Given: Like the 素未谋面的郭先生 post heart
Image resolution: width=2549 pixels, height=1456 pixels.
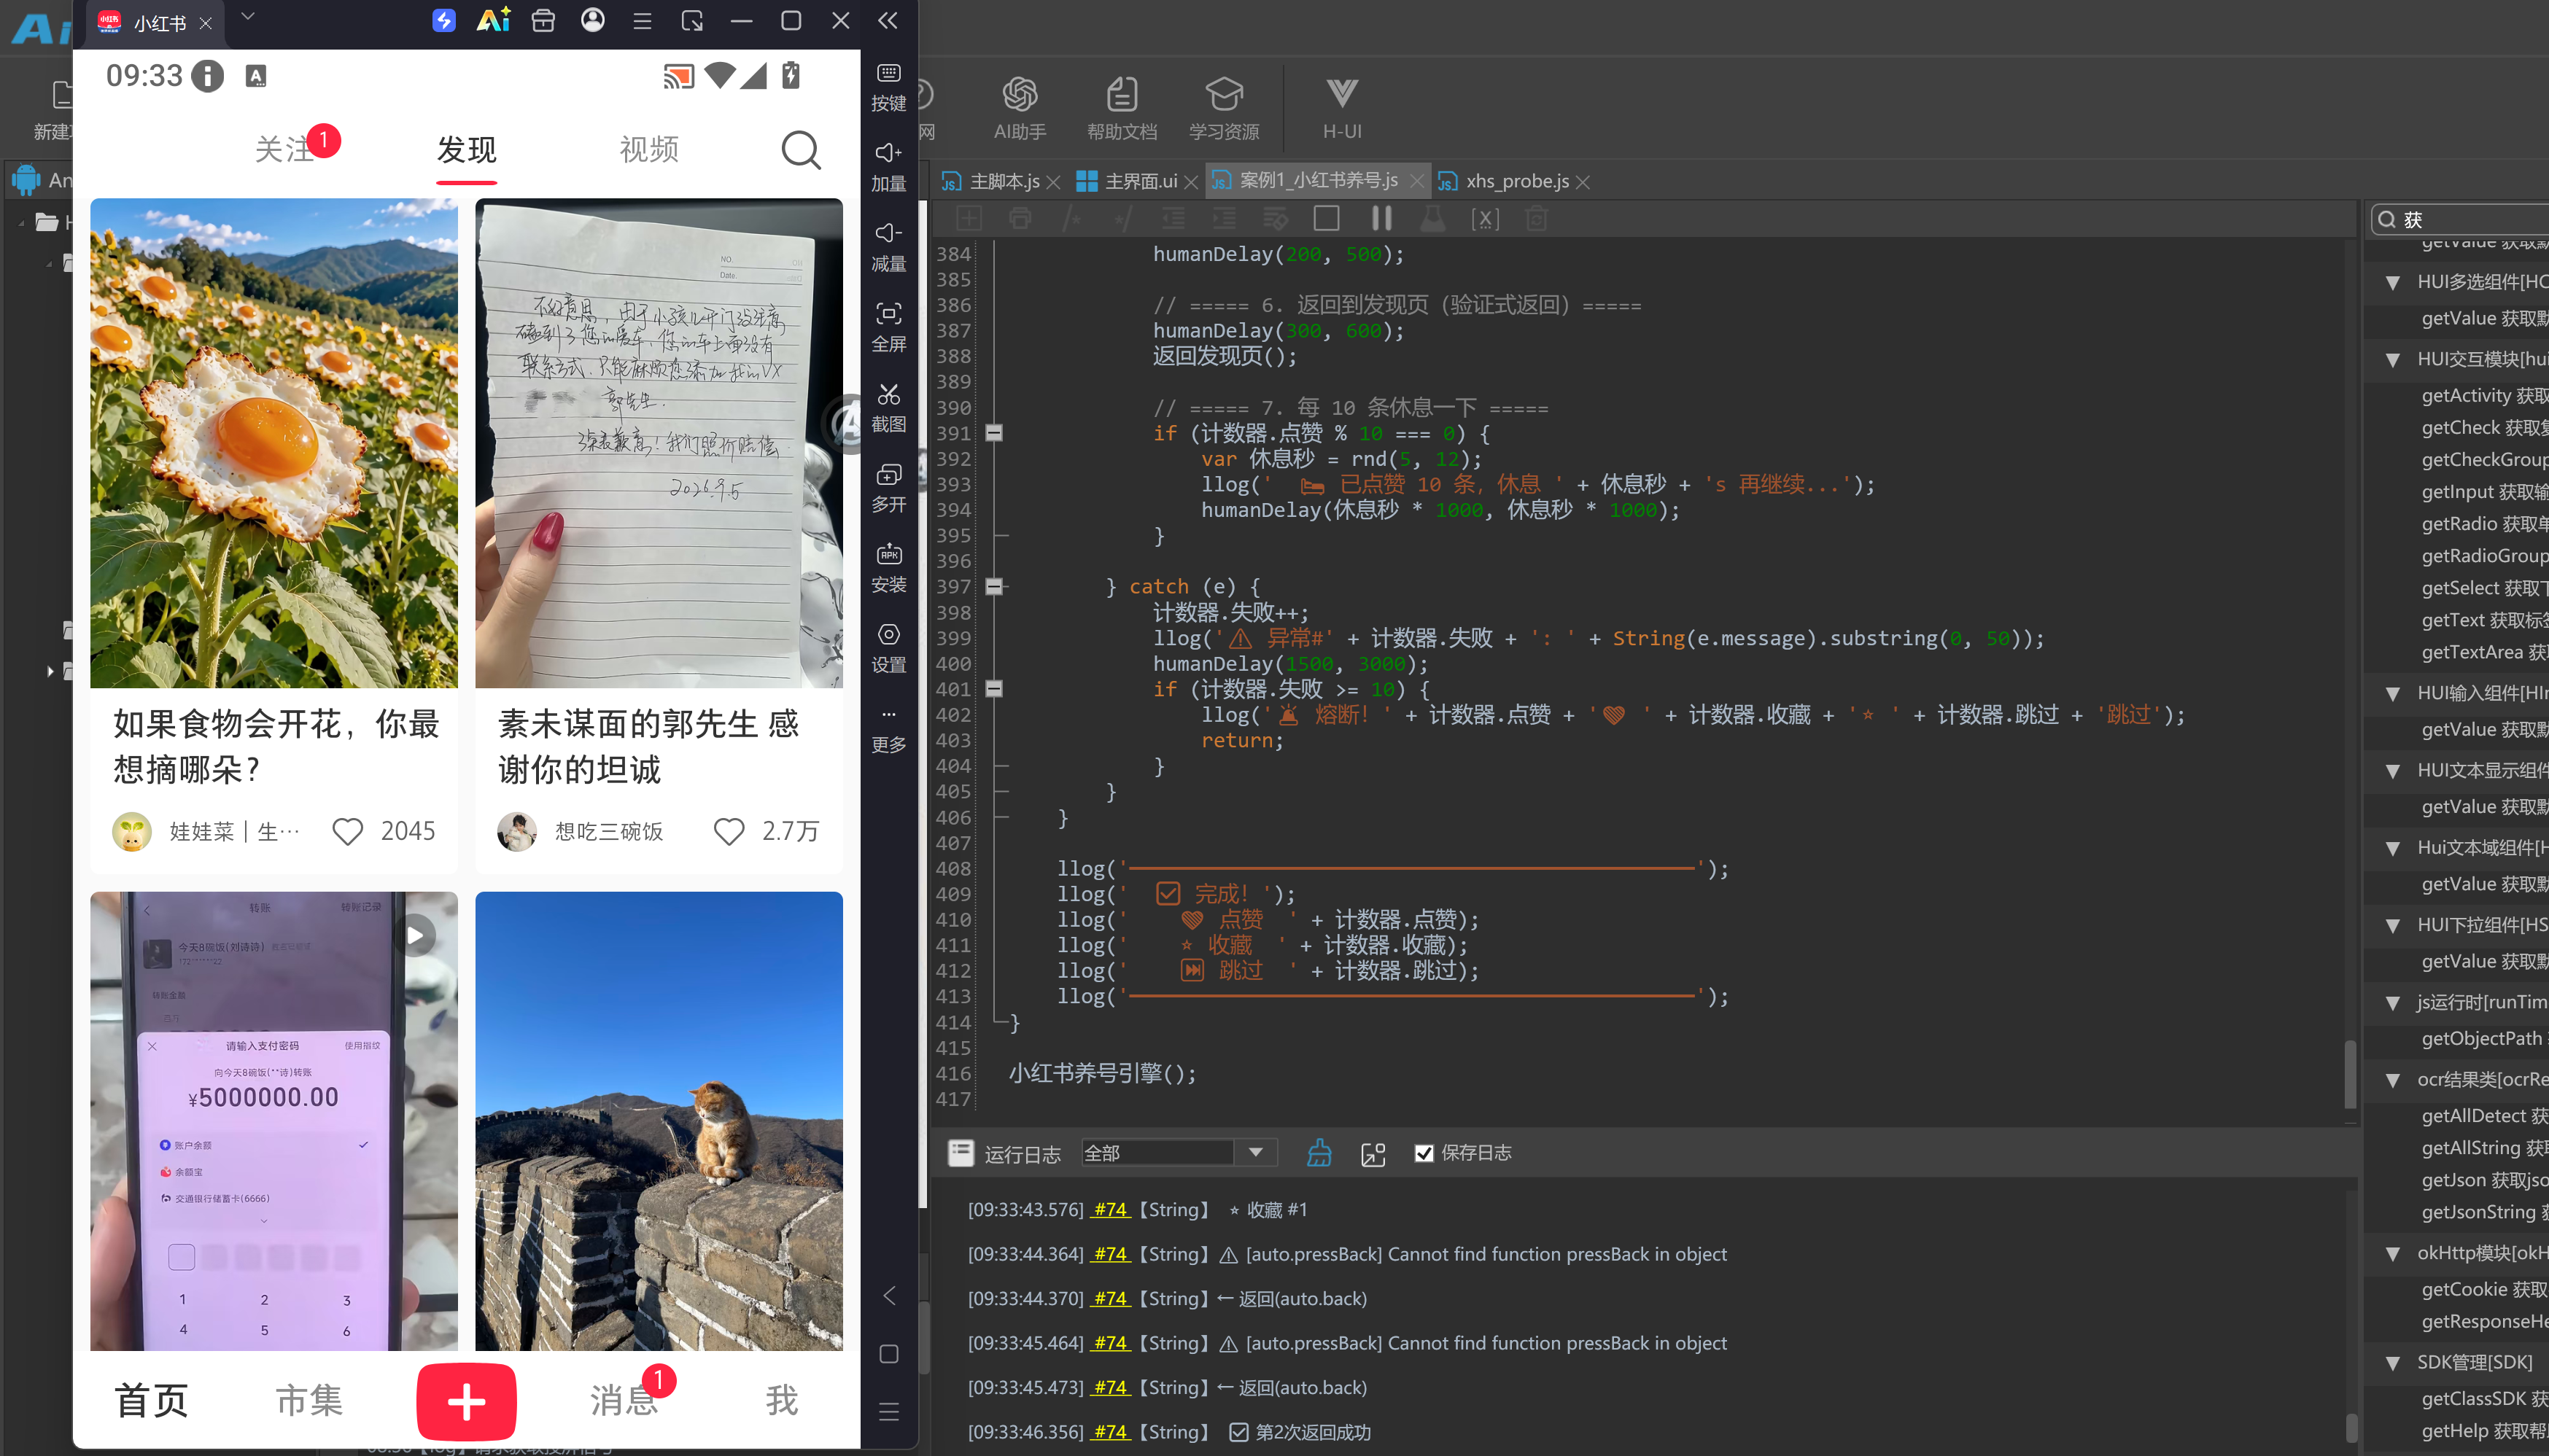Looking at the screenshot, I should click(728, 831).
